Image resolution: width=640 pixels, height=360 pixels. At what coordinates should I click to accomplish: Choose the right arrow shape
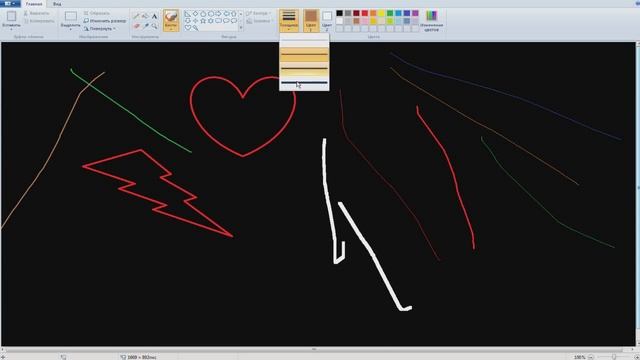pos(218,14)
